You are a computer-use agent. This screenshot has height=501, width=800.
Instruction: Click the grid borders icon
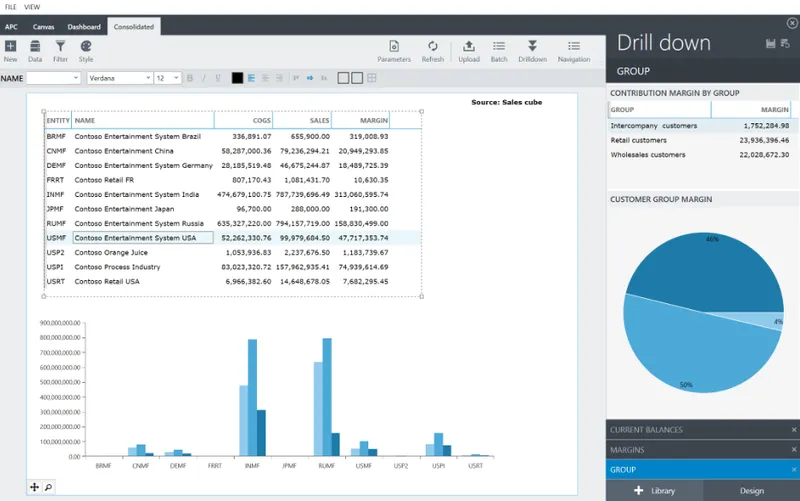(x=371, y=78)
